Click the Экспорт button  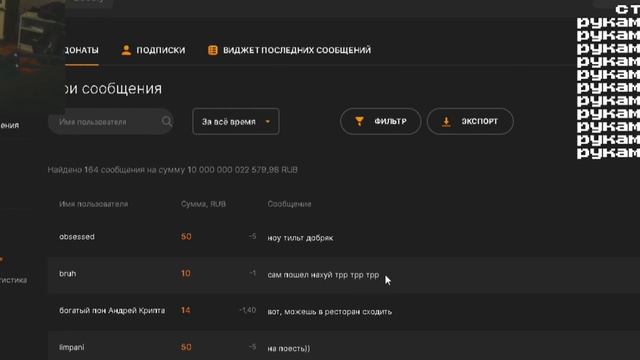coord(470,121)
